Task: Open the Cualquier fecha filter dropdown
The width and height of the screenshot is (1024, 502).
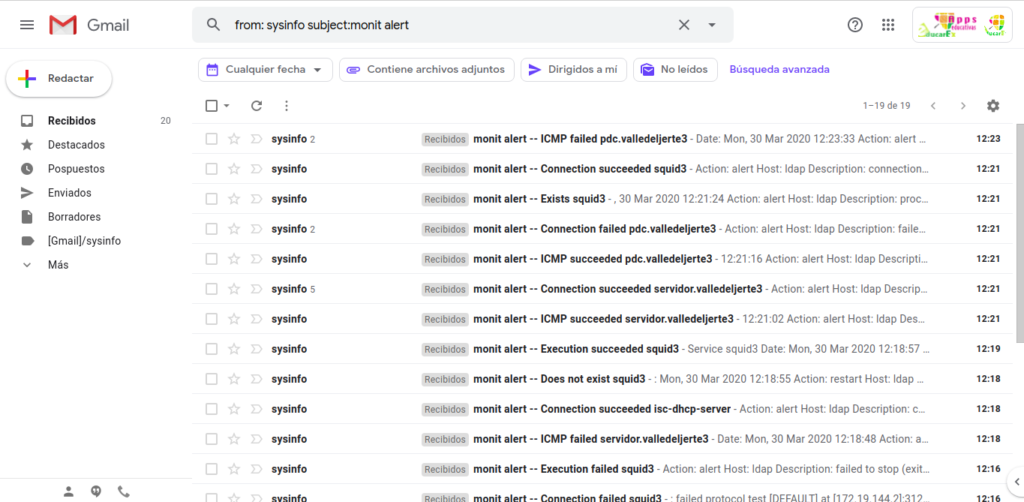Action: pos(265,70)
